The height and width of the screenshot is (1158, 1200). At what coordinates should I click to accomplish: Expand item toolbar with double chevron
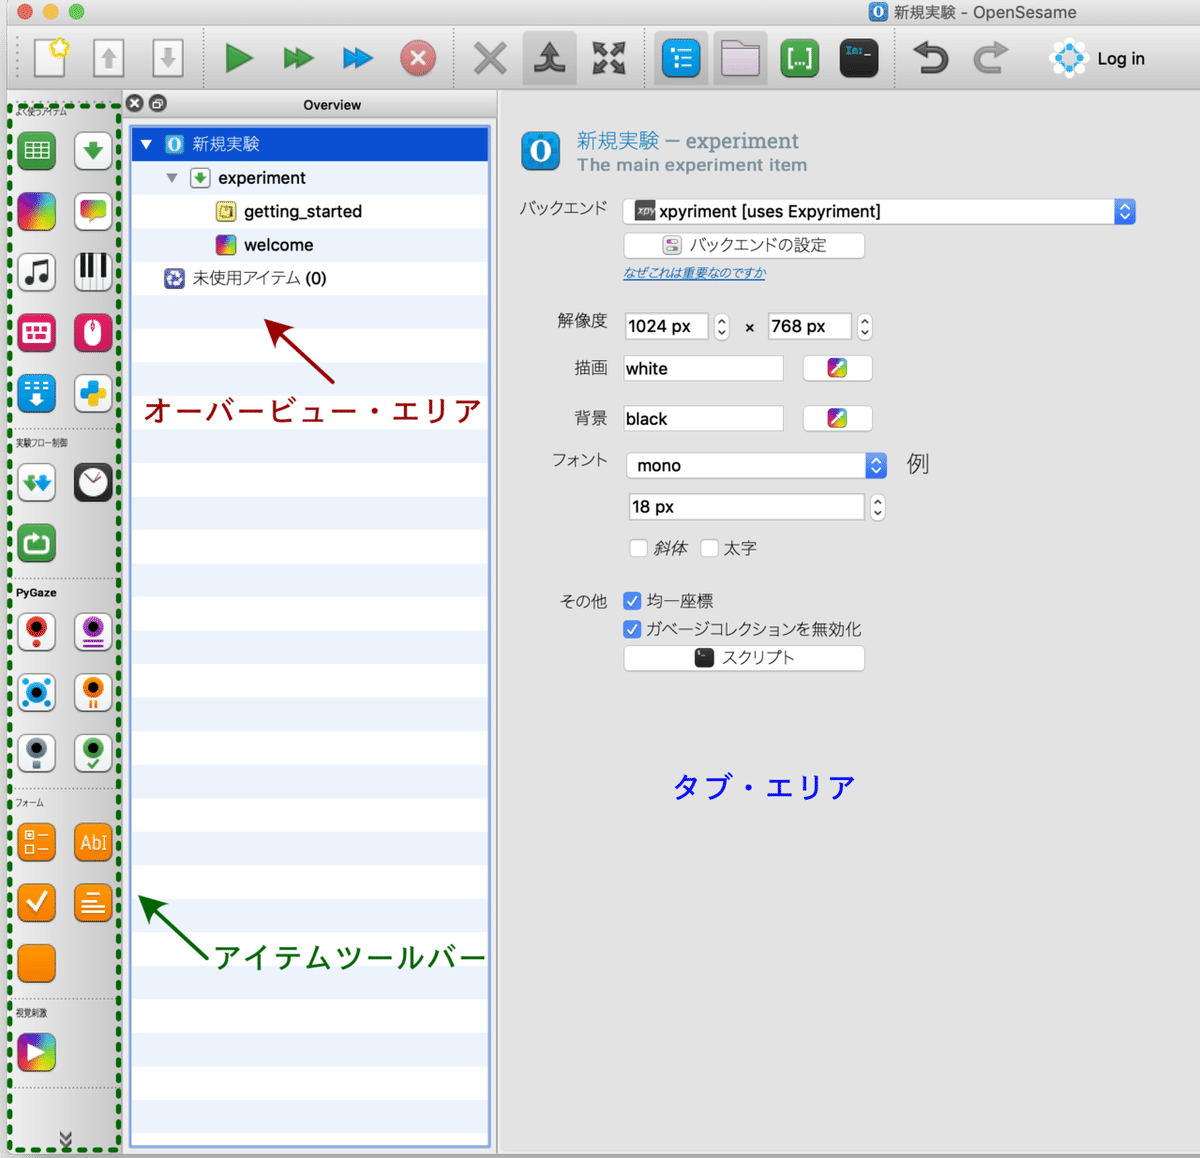tap(65, 1140)
